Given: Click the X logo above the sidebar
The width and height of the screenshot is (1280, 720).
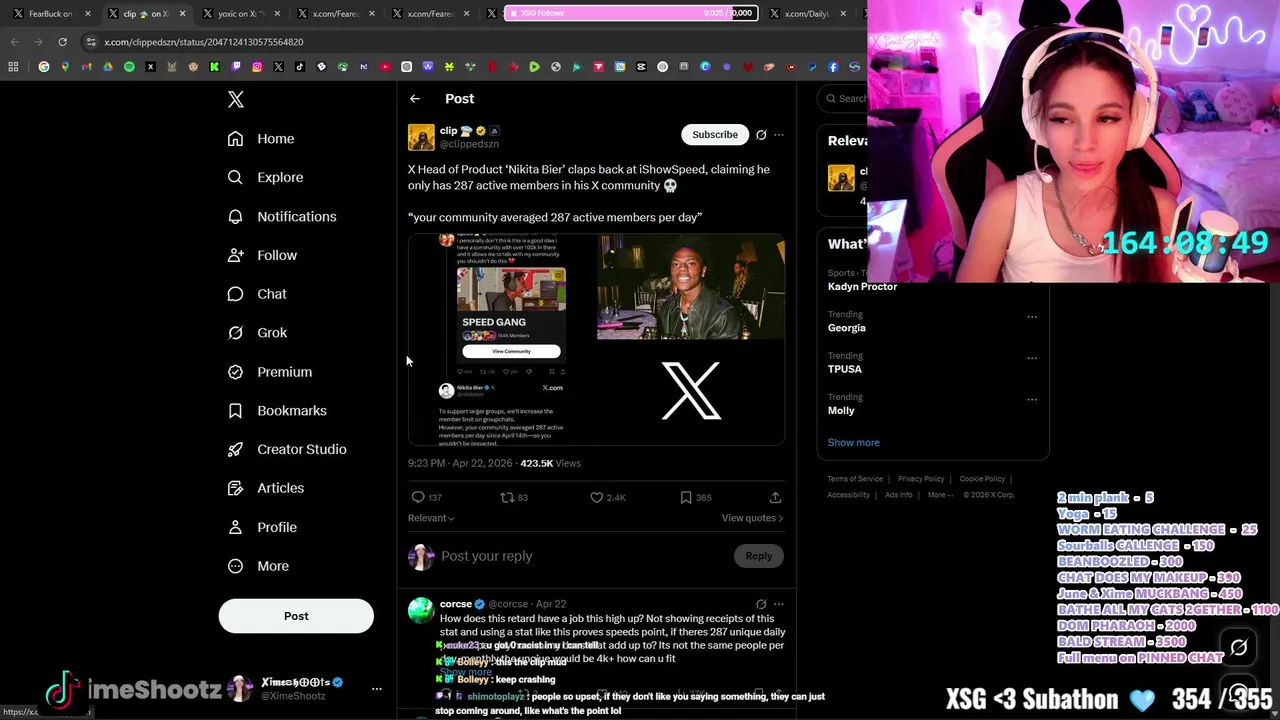Looking at the screenshot, I should (x=236, y=99).
